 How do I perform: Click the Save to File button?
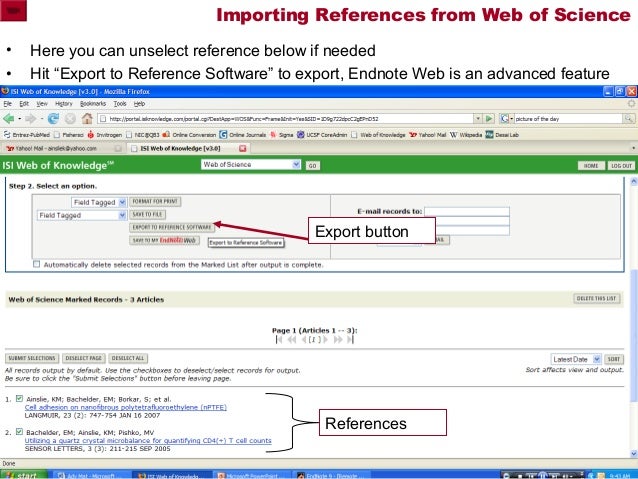click(147, 214)
